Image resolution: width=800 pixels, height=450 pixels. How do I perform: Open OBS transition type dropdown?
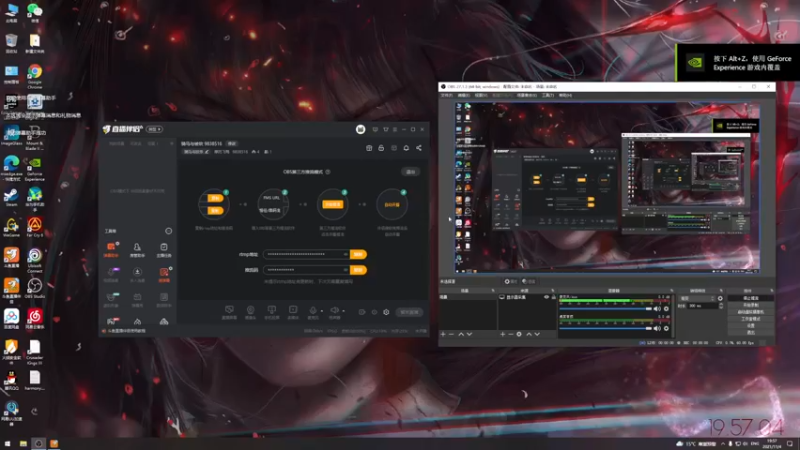(697, 298)
